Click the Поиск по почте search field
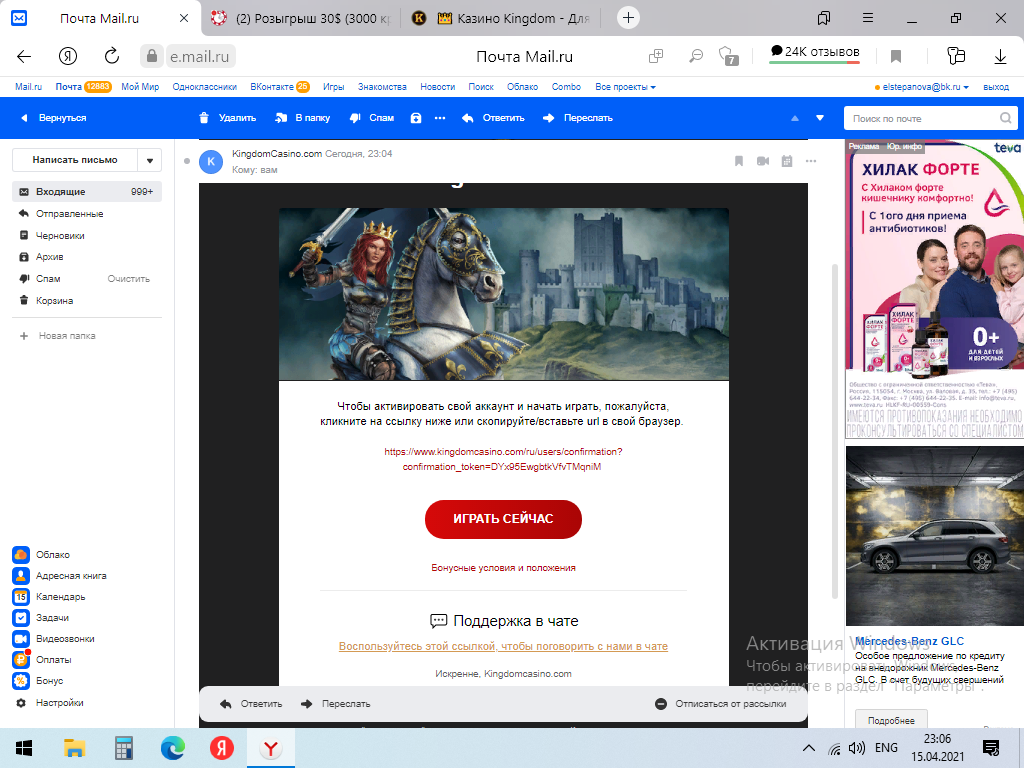This screenshot has width=1024, height=768. (x=931, y=118)
